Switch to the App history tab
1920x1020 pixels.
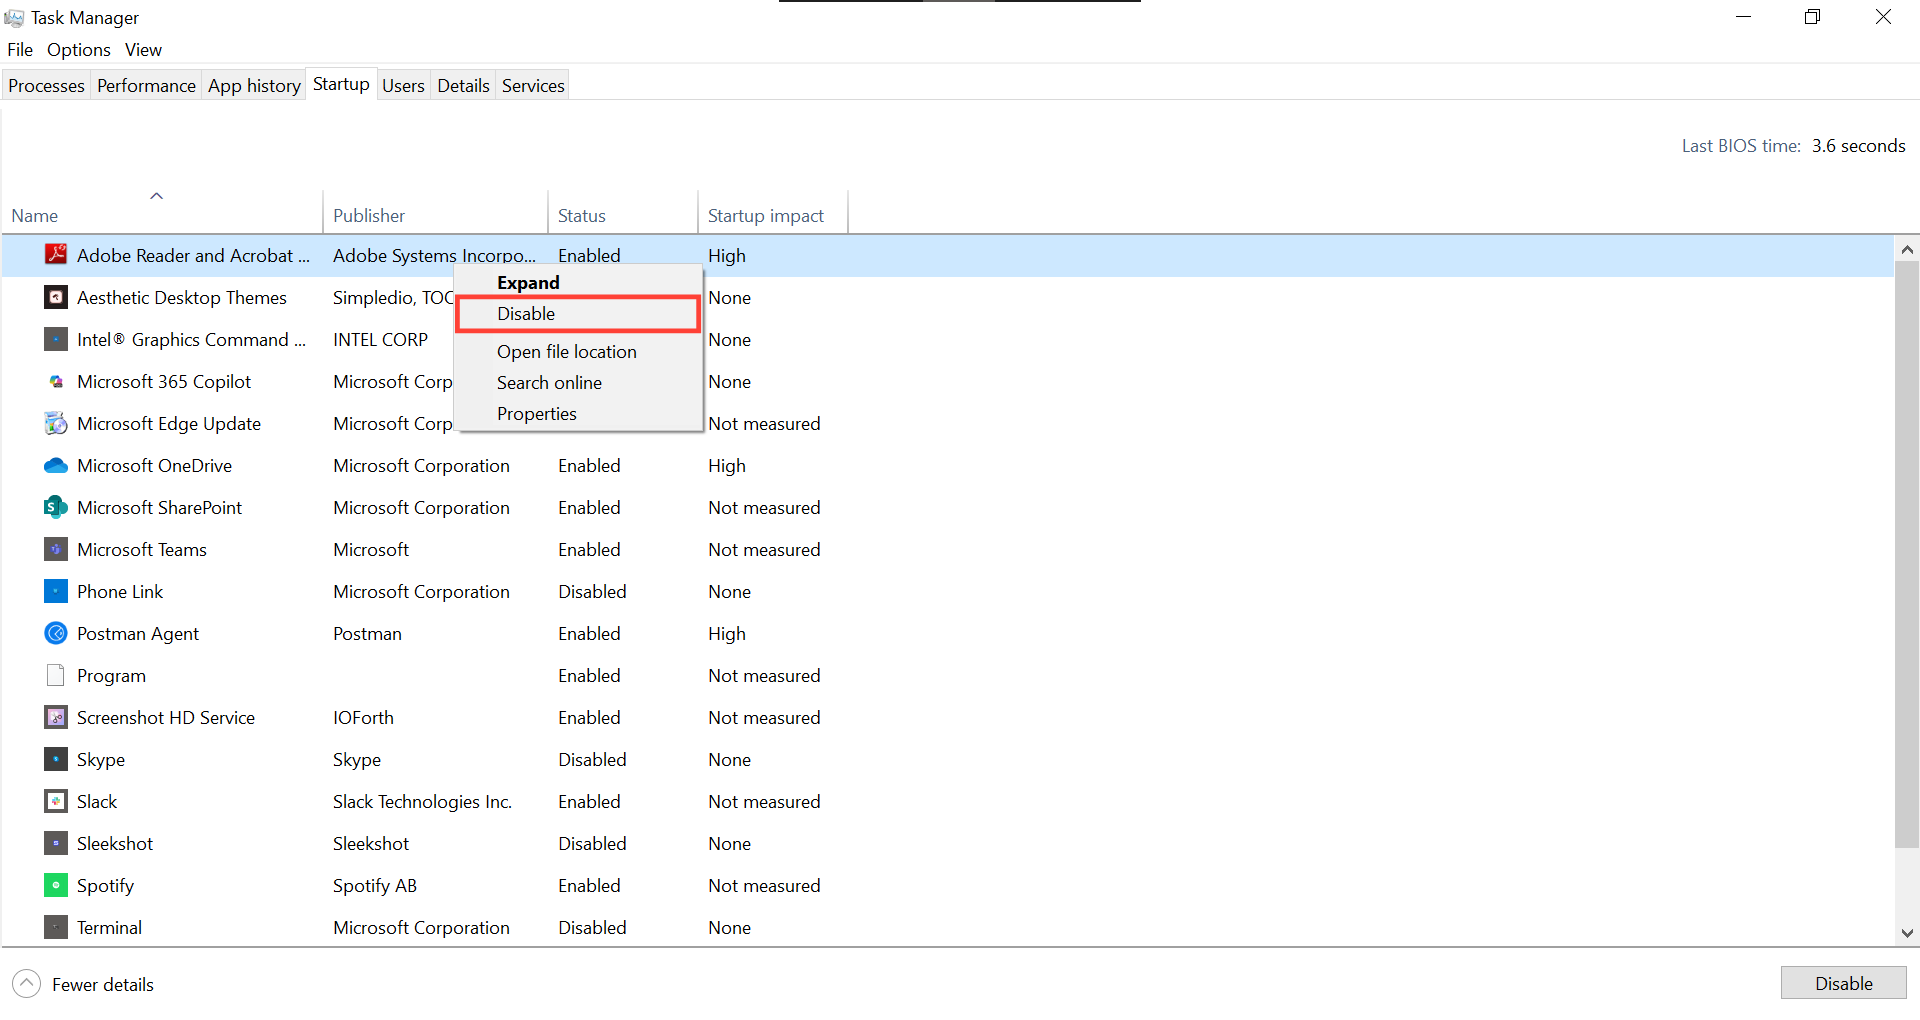[254, 86]
